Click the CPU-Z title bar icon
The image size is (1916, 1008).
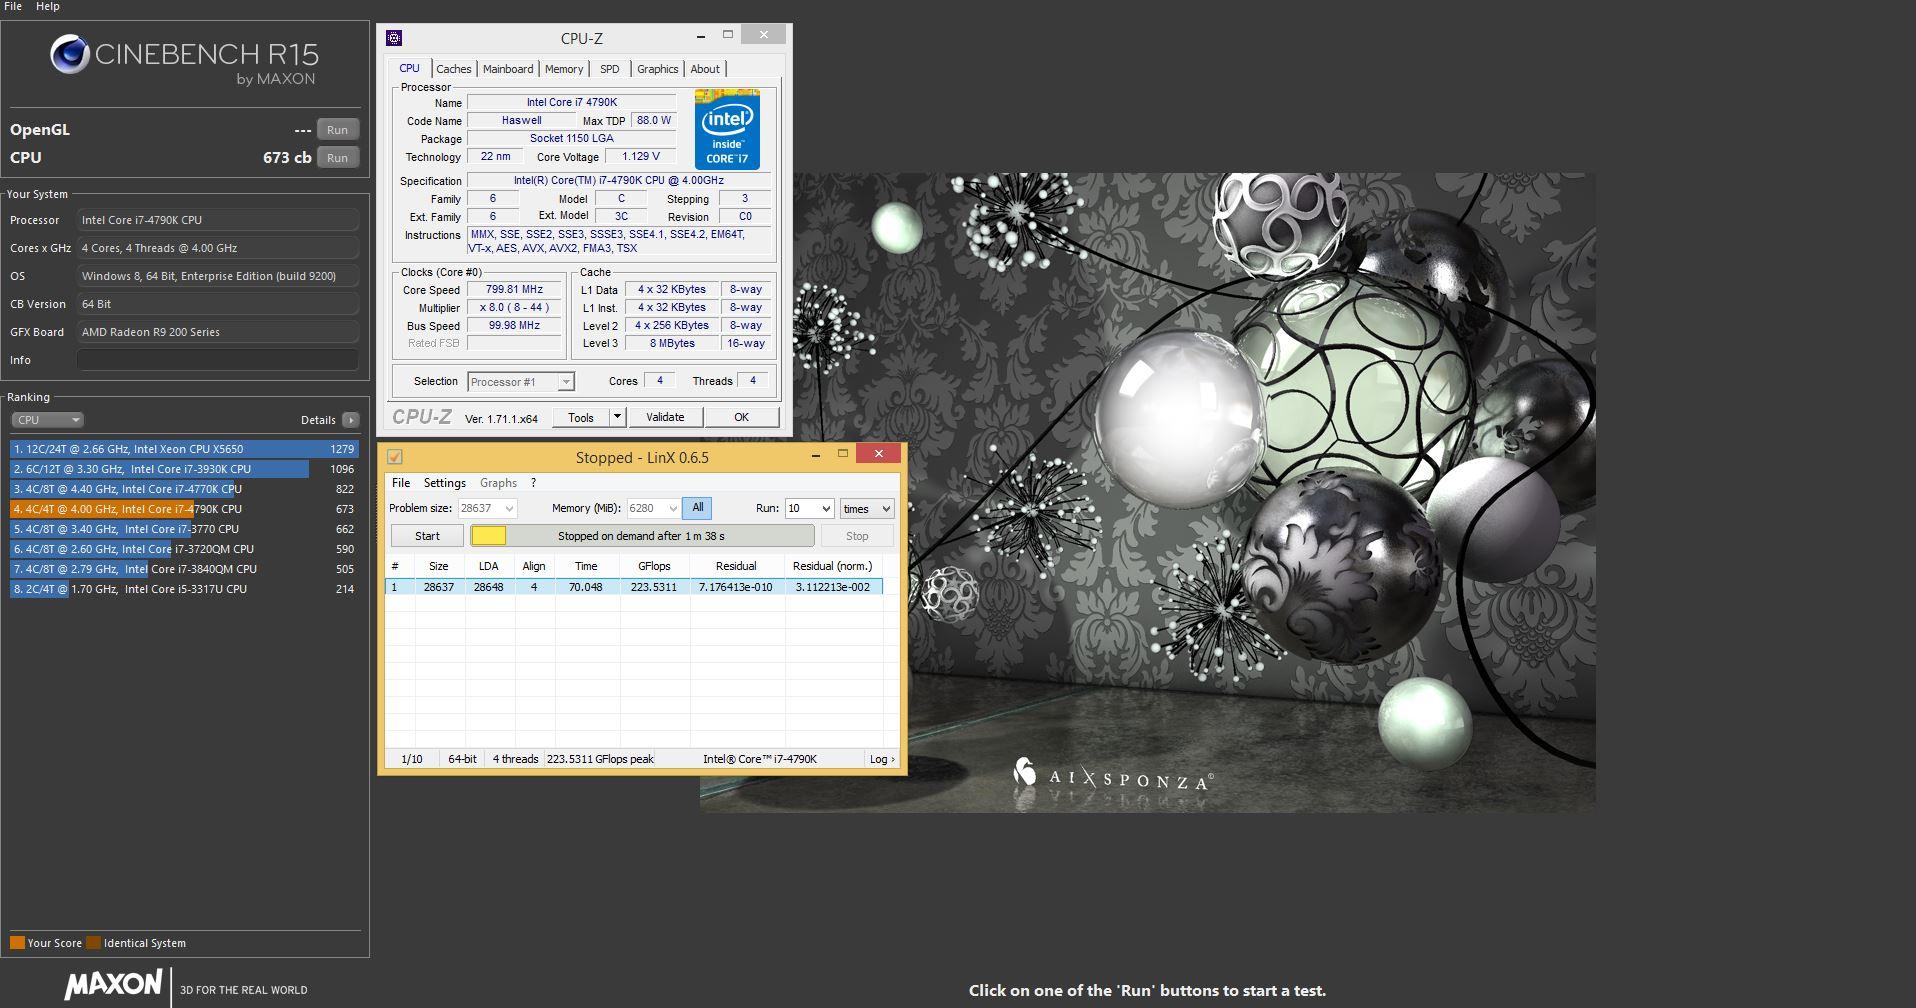click(394, 38)
